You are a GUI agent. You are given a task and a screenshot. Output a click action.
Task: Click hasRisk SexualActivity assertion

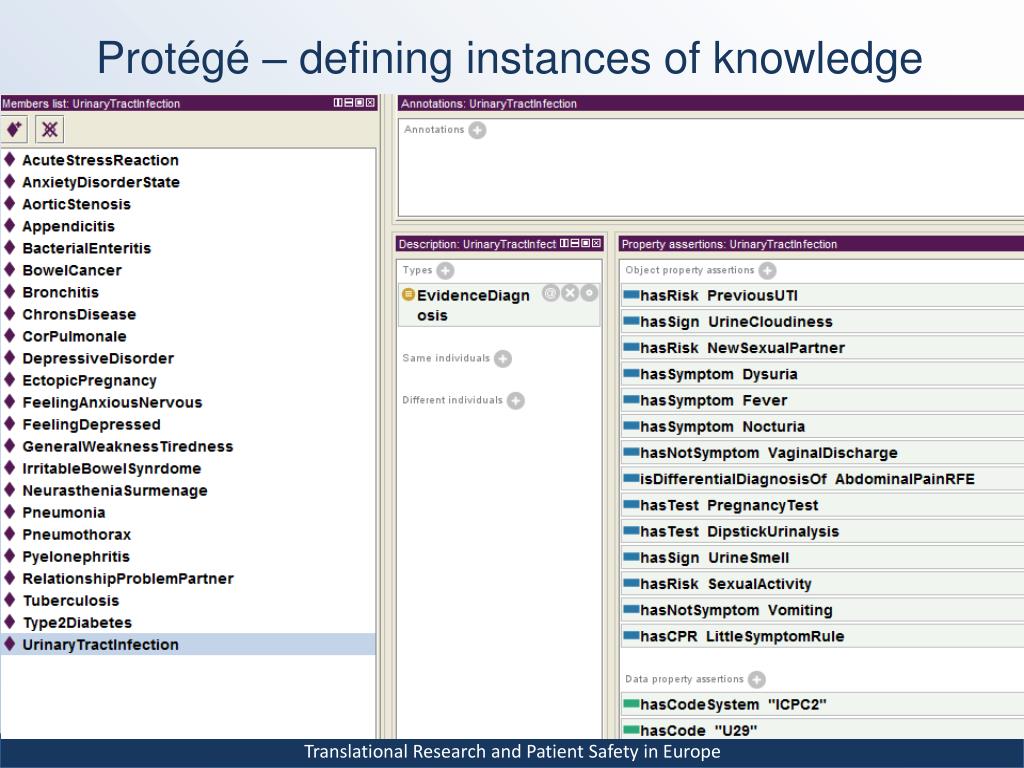click(823, 584)
